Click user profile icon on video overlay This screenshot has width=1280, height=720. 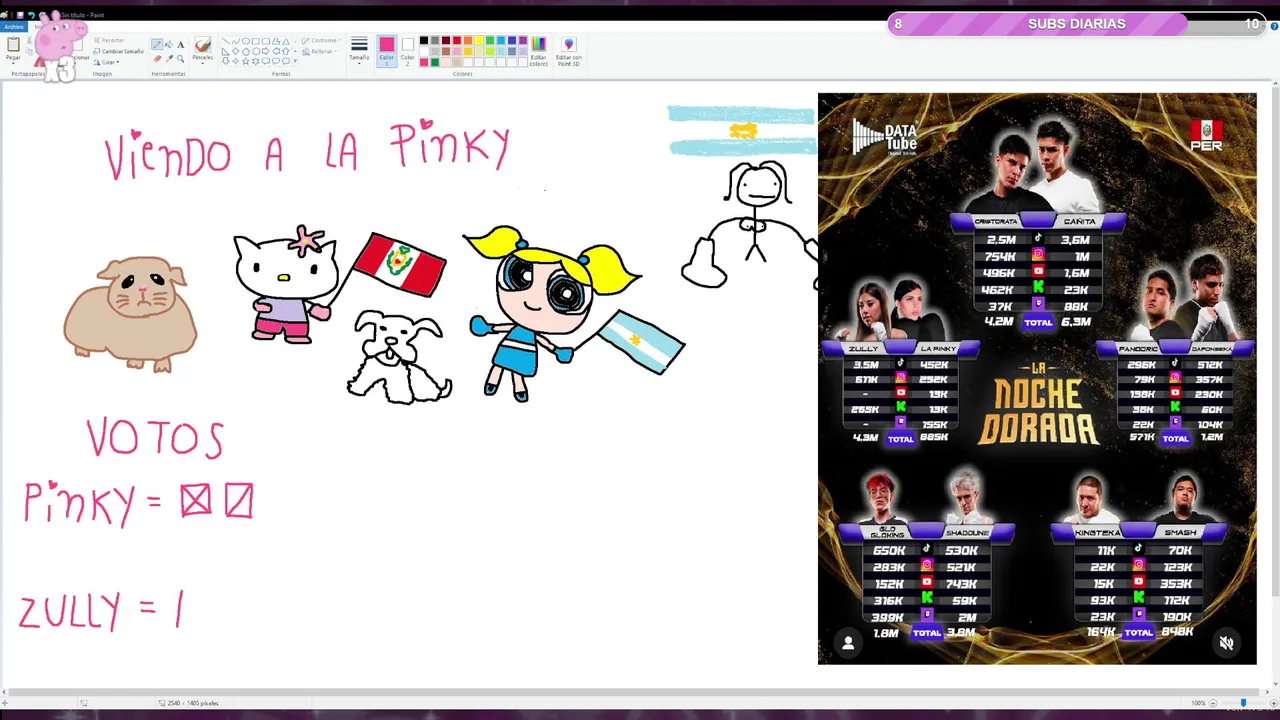pyautogui.click(x=848, y=643)
